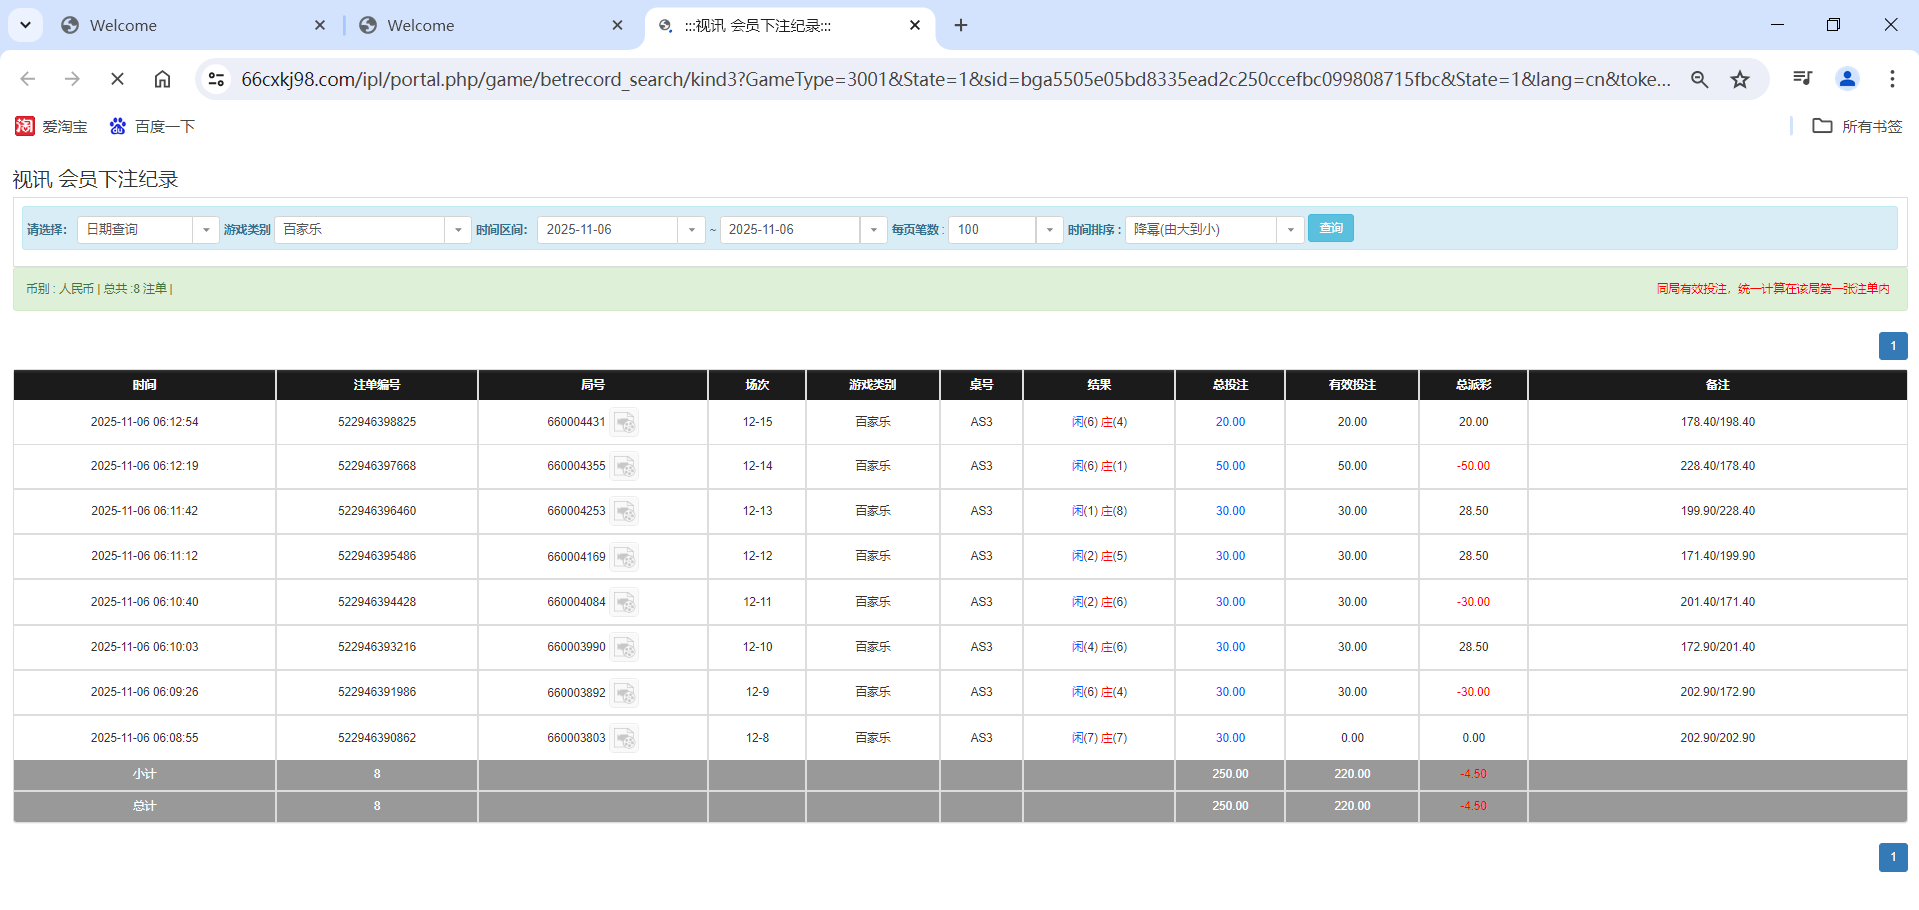Click the browser profile icon
The height and width of the screenshot is (910, 1919).
click(1847, 78)
